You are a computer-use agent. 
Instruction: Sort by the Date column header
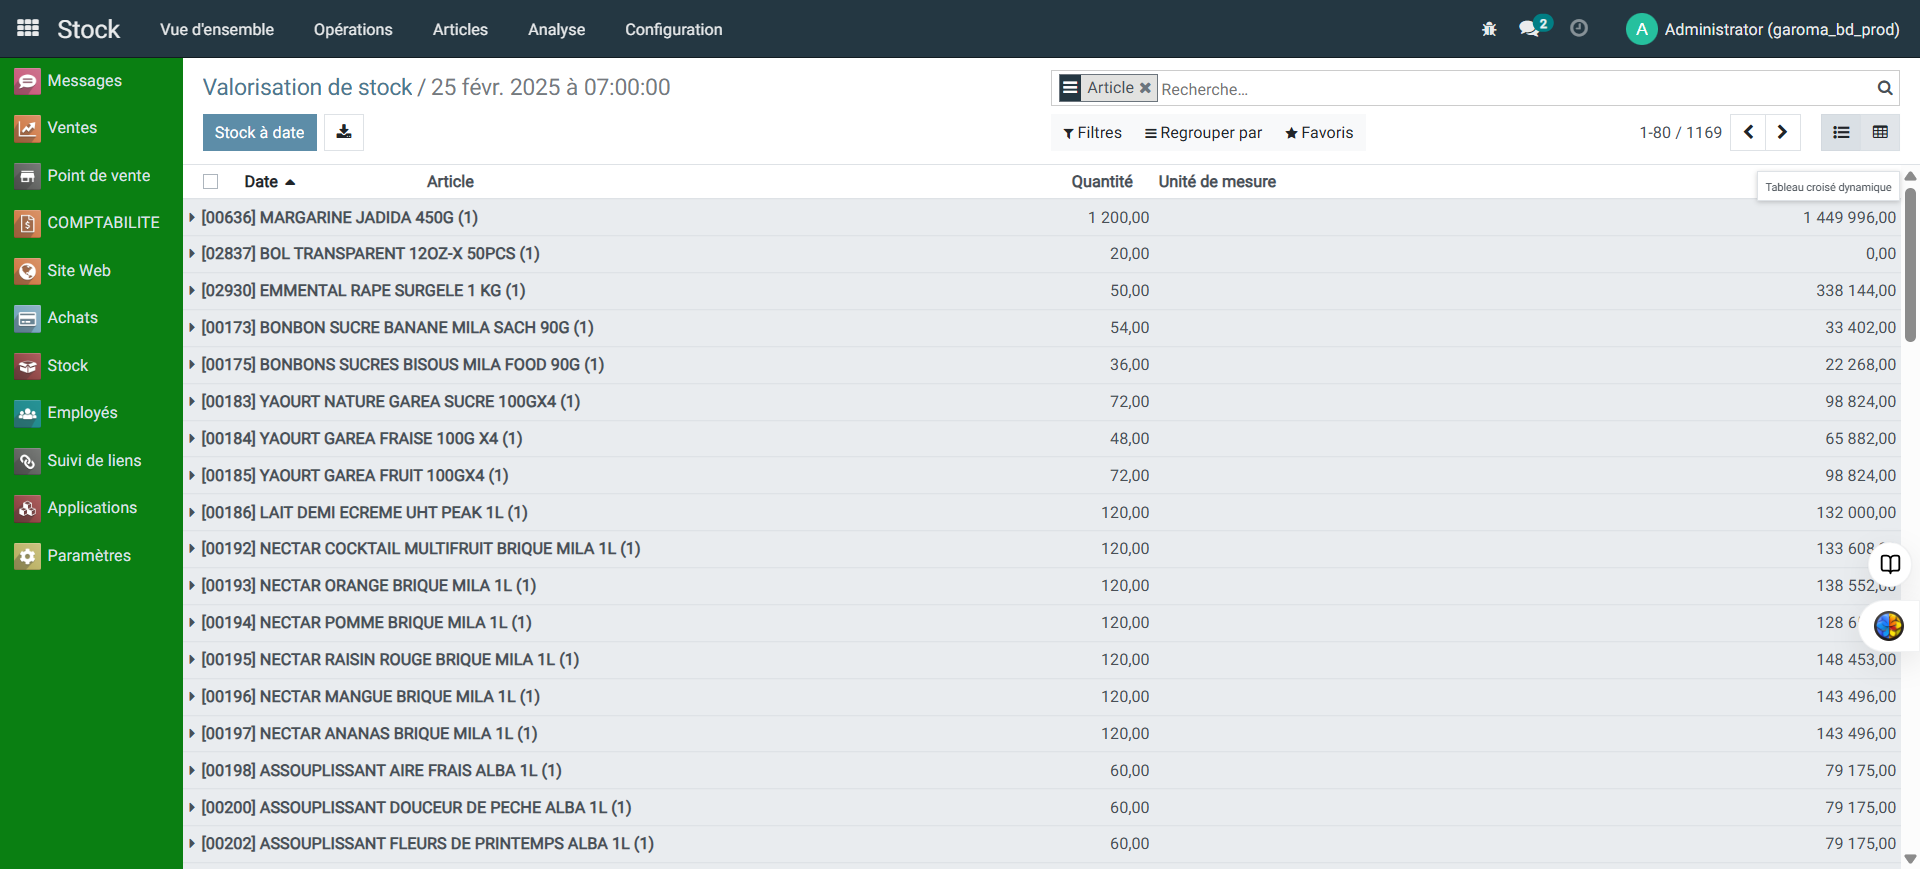tap(261, 181)
